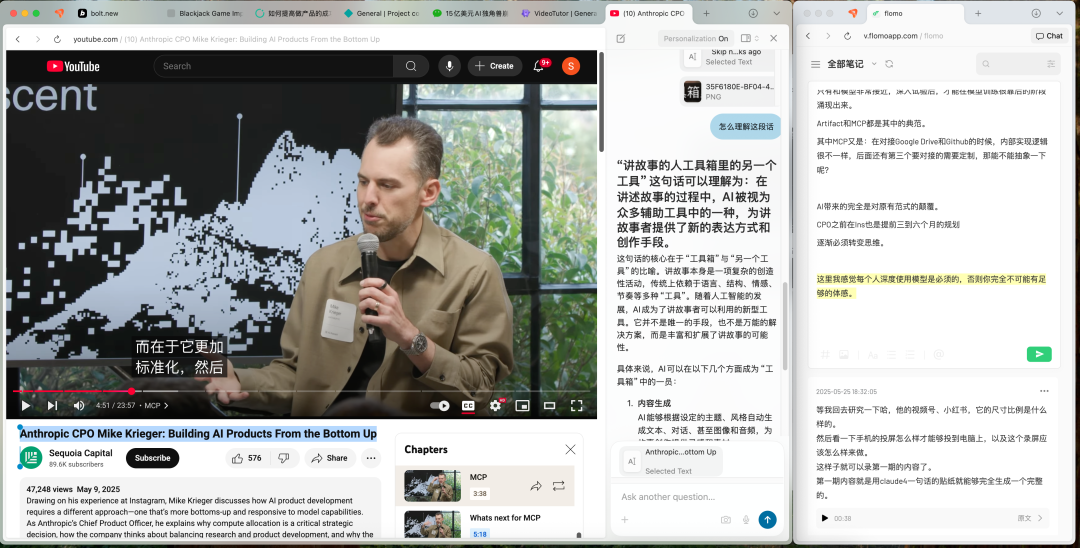Toggle autoplay switch in video player
Screen dimensions: 1080x548
[439, 405]
